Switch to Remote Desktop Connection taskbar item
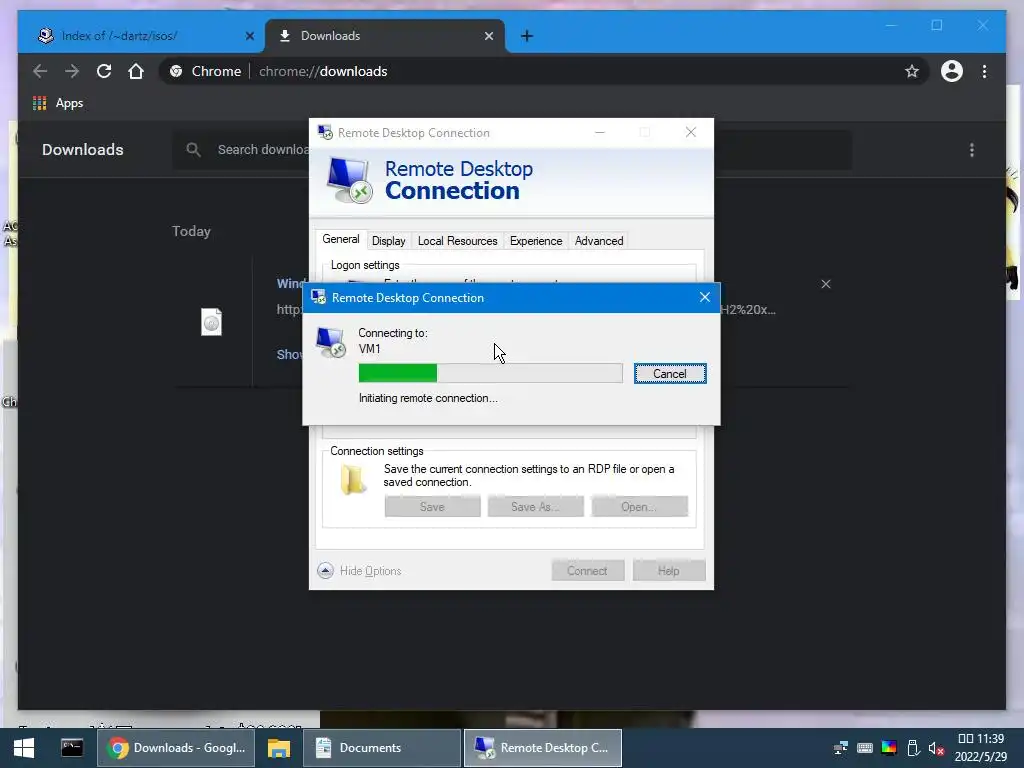The height and width of the screenshot is (768, 1024). pos(543,748)
